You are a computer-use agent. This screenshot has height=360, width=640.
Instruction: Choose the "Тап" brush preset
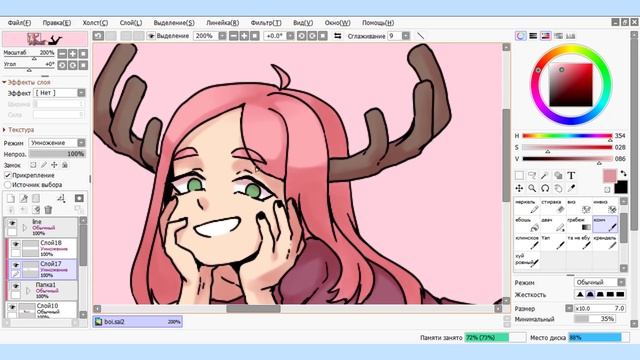click(x=553, y=242)
